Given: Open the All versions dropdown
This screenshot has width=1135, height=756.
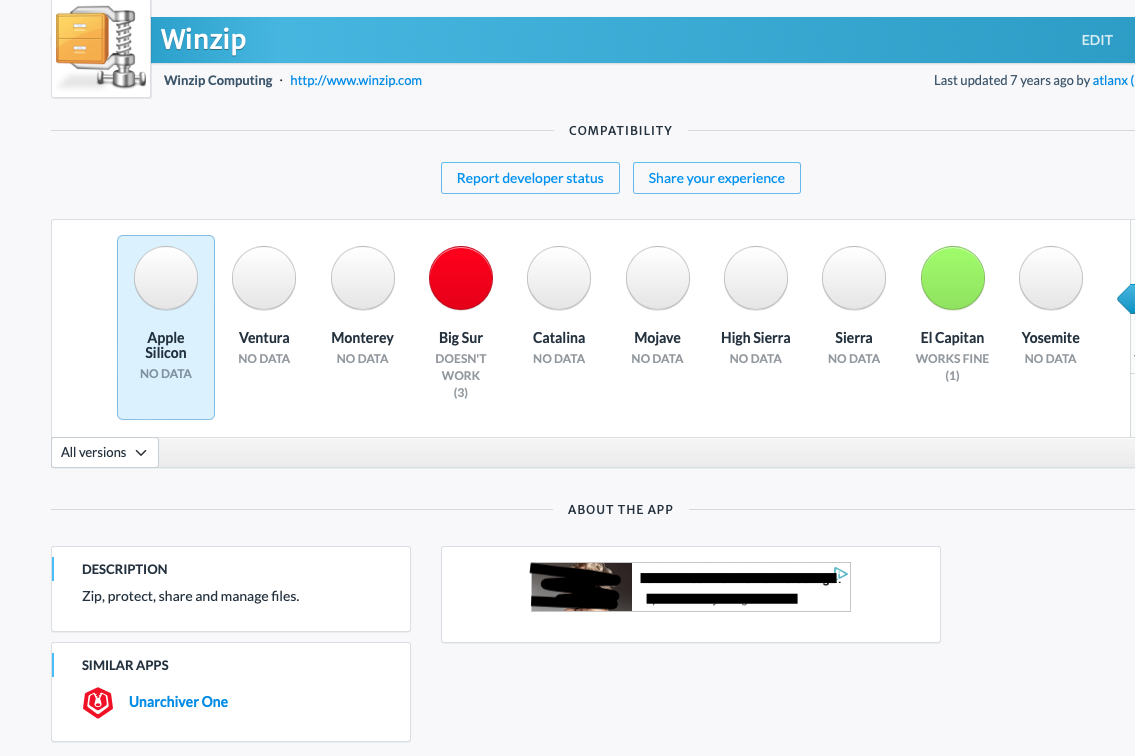Looking at the screenshot, I should [105, 453].
